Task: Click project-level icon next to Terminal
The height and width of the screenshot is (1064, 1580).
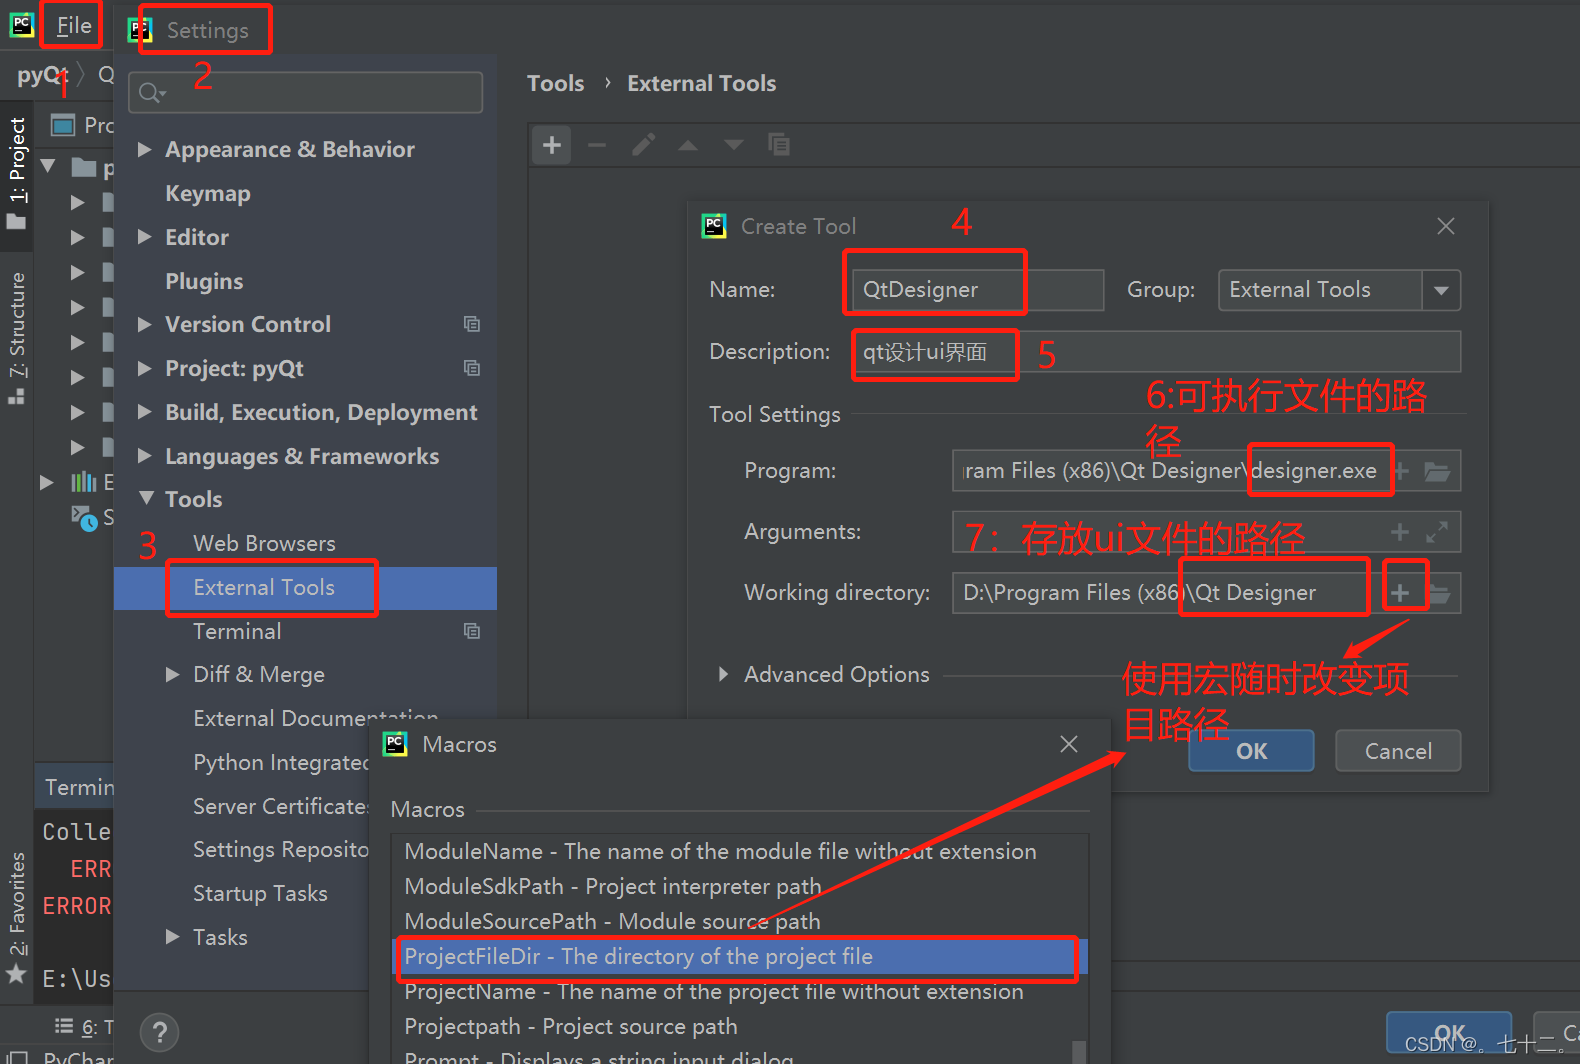Action: 472,631
